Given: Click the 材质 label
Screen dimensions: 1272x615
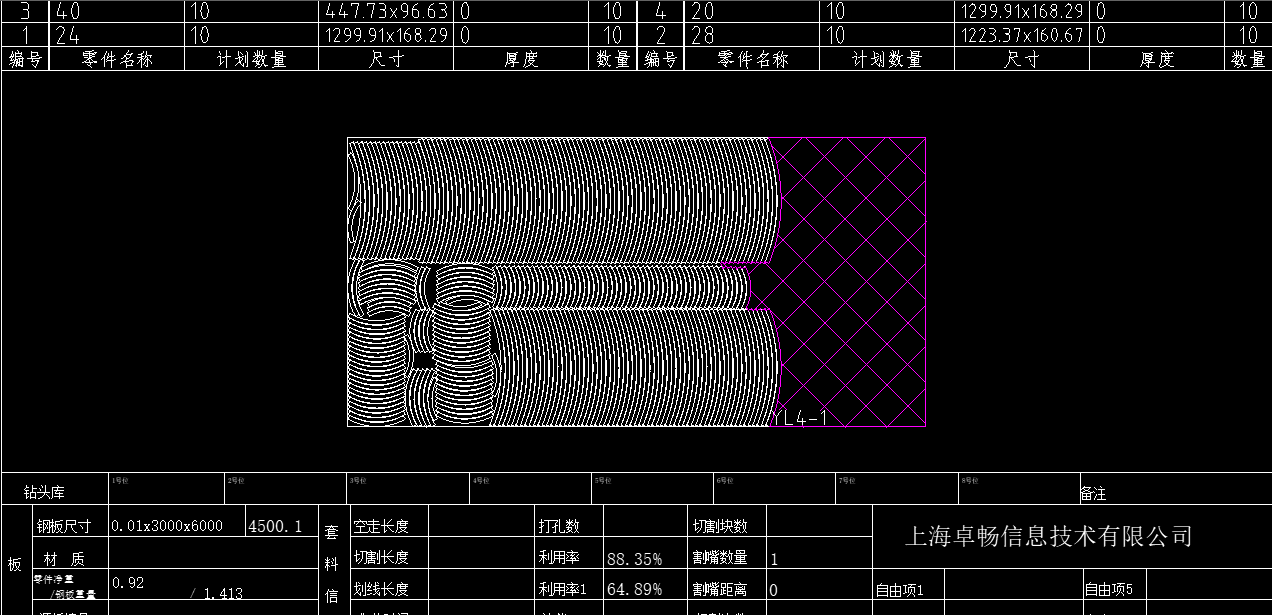Looking at the screenshot, I should pos(64,558).
